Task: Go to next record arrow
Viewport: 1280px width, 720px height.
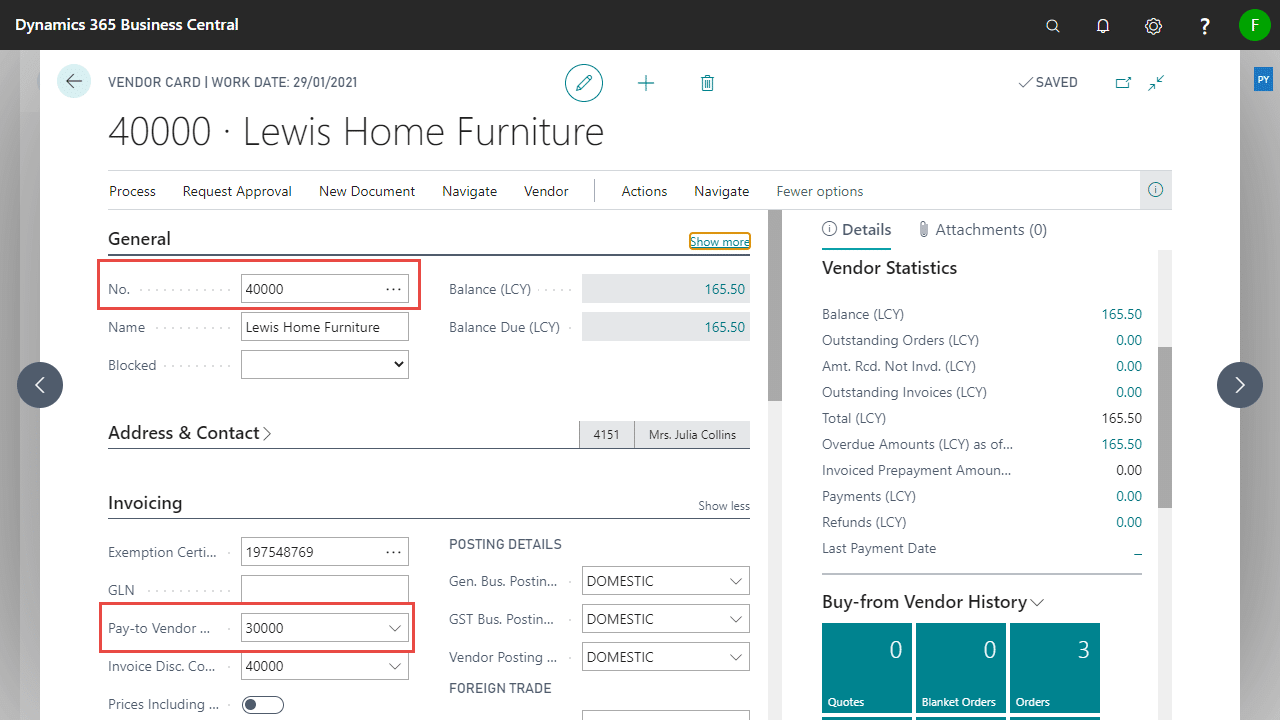Action: (1240, 385)
